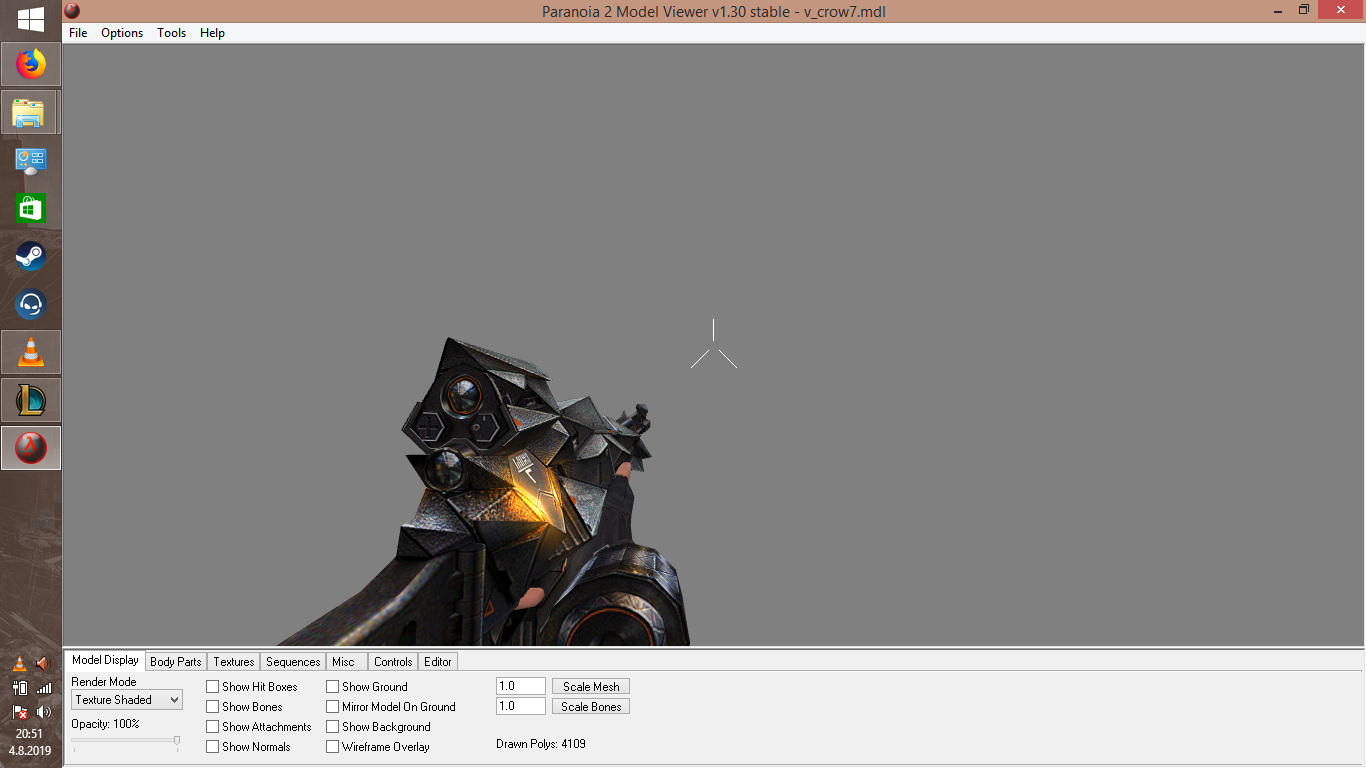Switch to the Model Display tab
The height and width of the screenshot is (768, 1366).
(105, 660)
